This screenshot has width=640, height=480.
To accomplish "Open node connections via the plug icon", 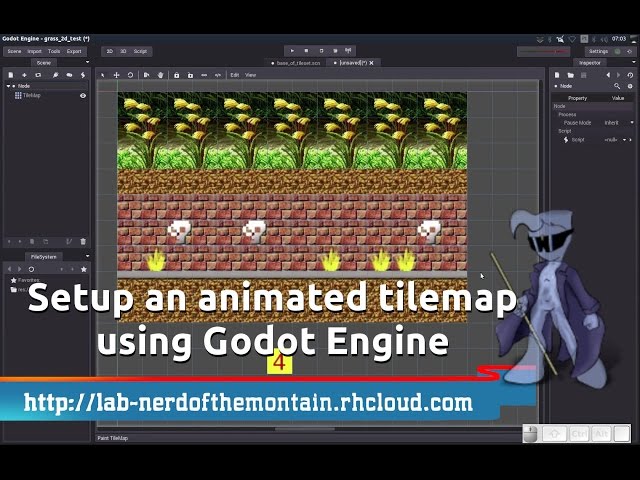I will 56,75.
